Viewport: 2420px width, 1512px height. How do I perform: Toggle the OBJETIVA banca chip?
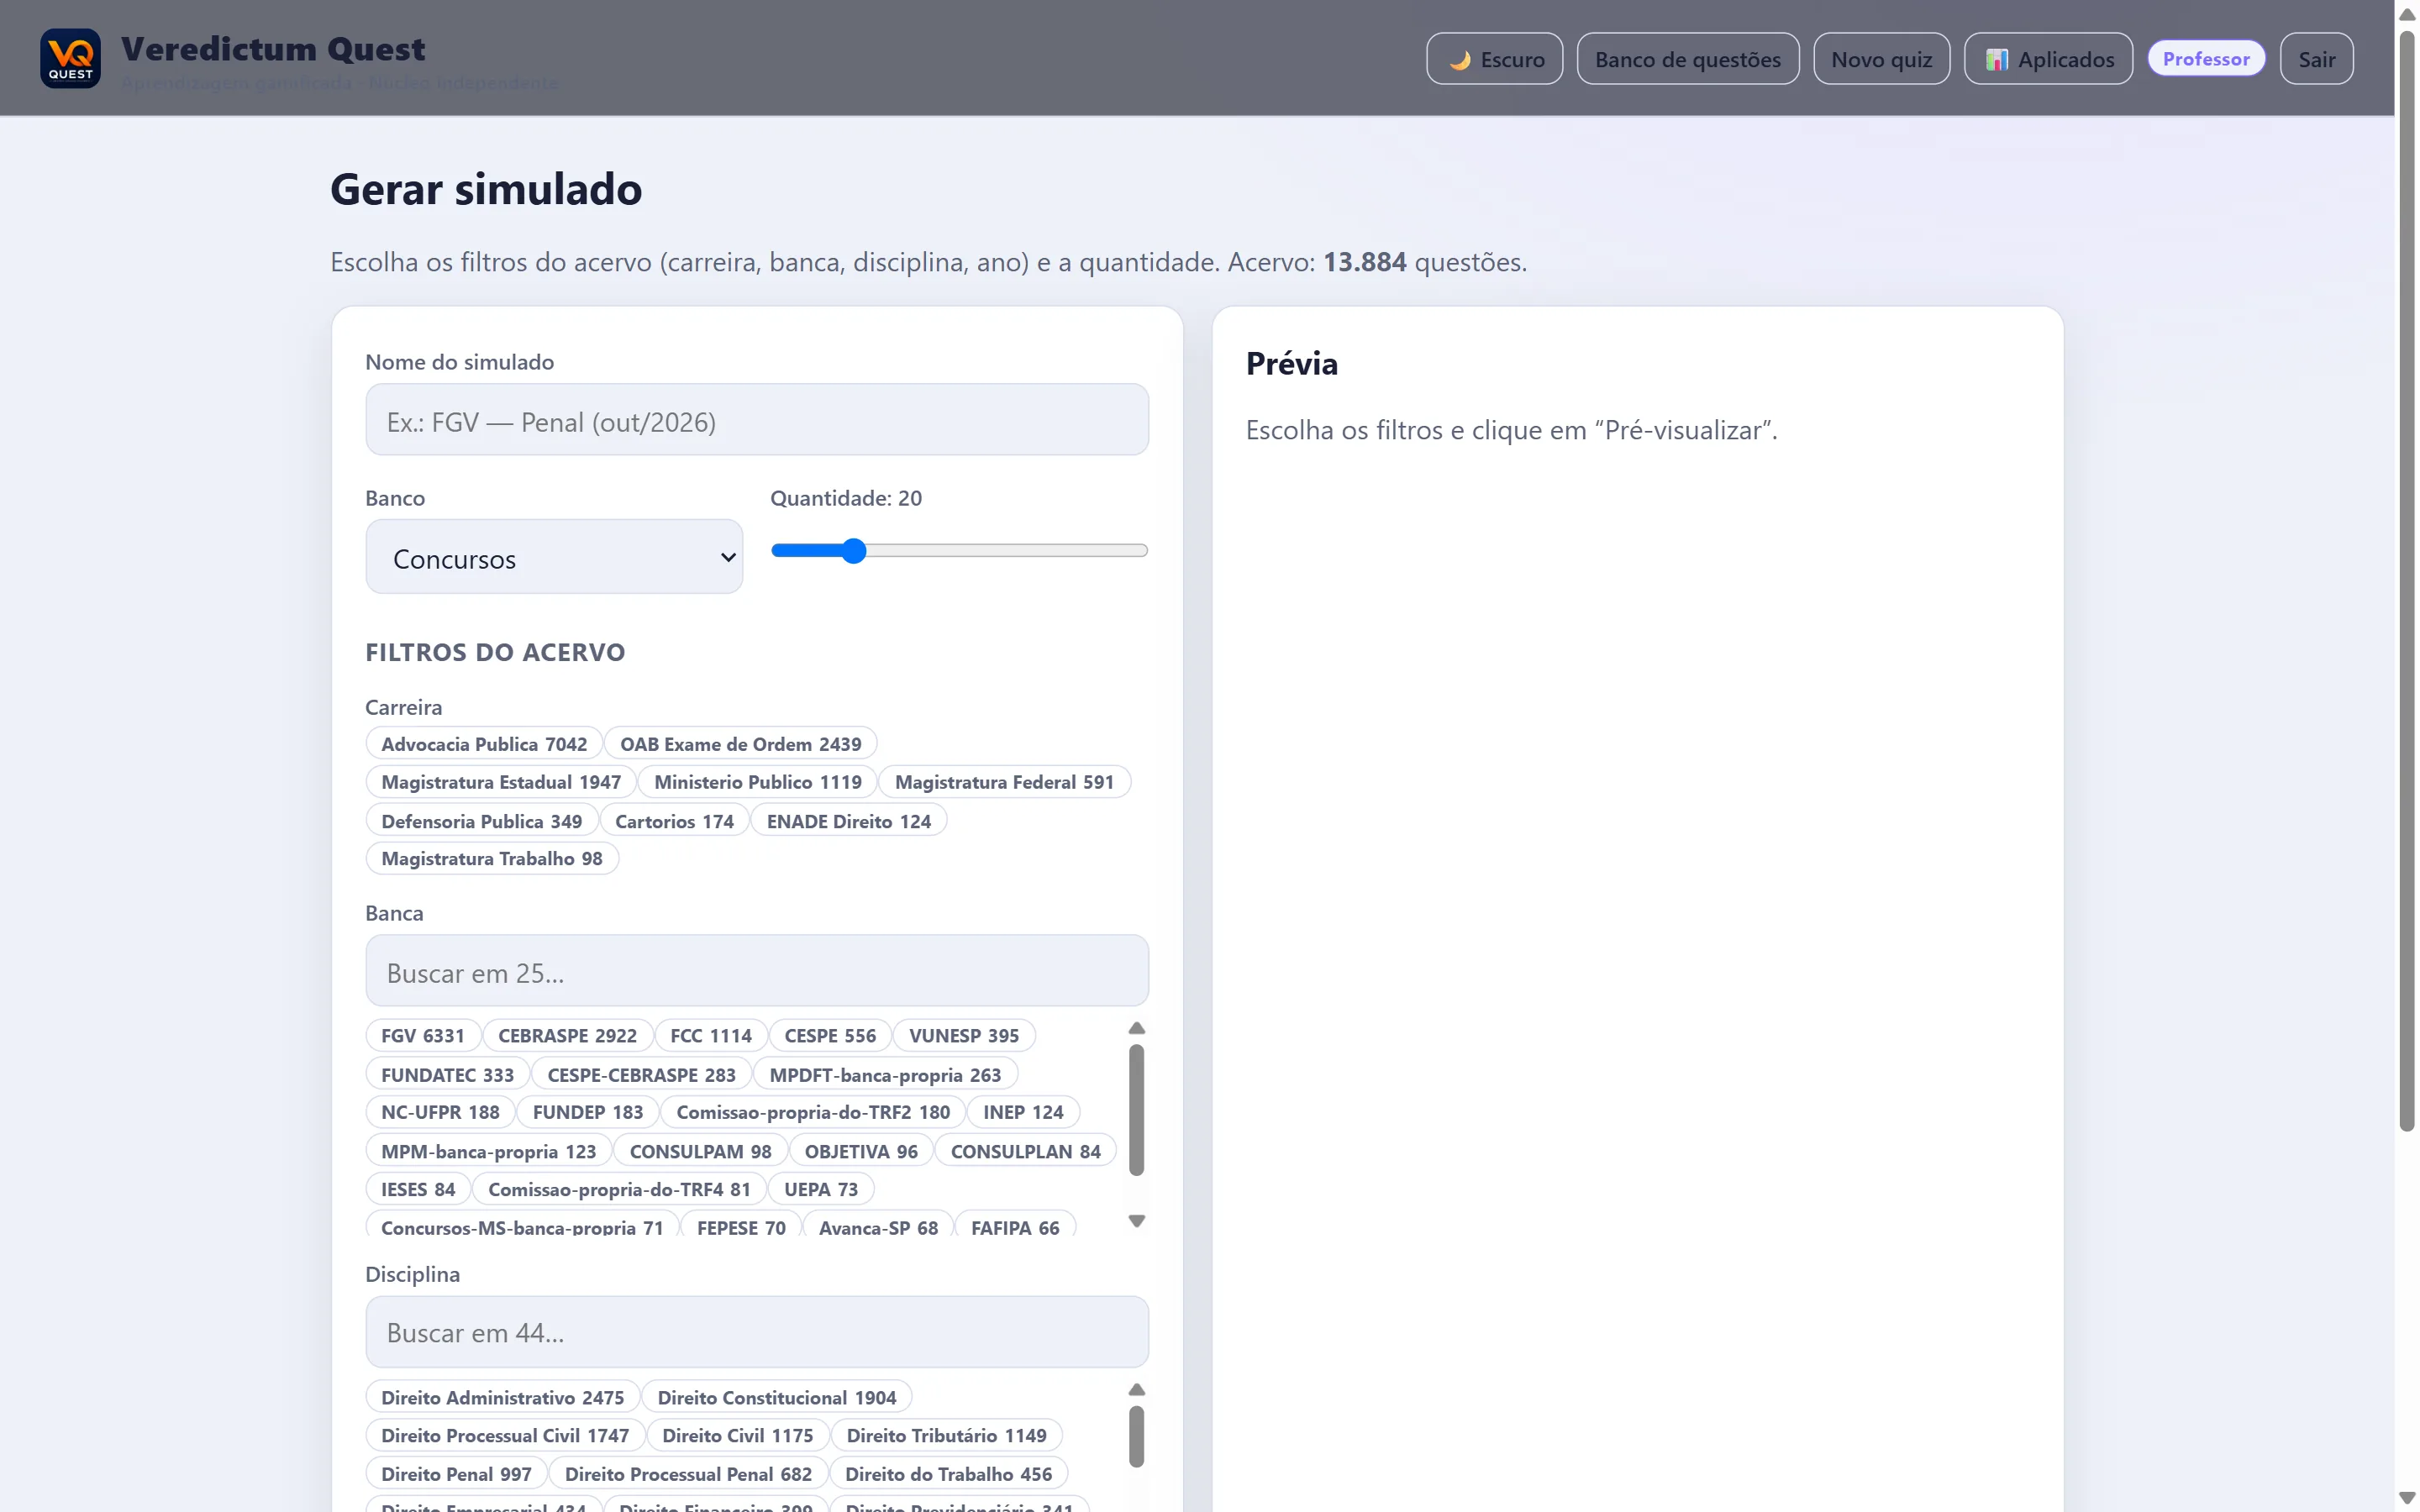(861, 1152)
